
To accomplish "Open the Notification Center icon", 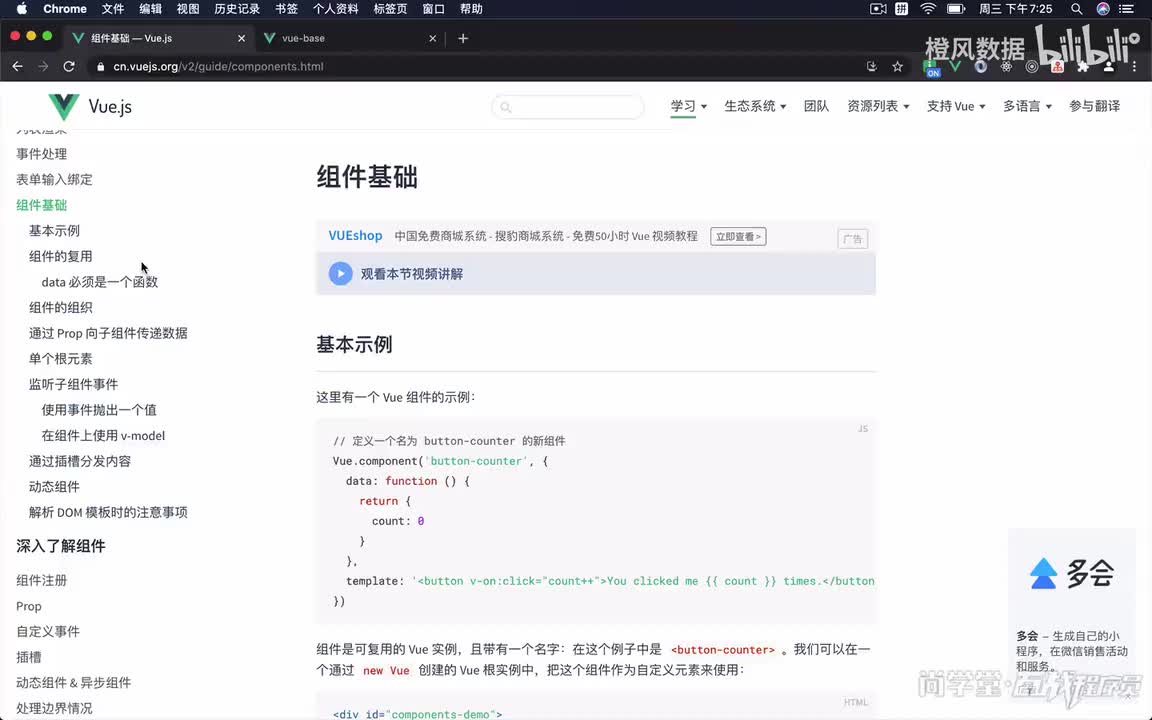I will tap(1126, 9).
